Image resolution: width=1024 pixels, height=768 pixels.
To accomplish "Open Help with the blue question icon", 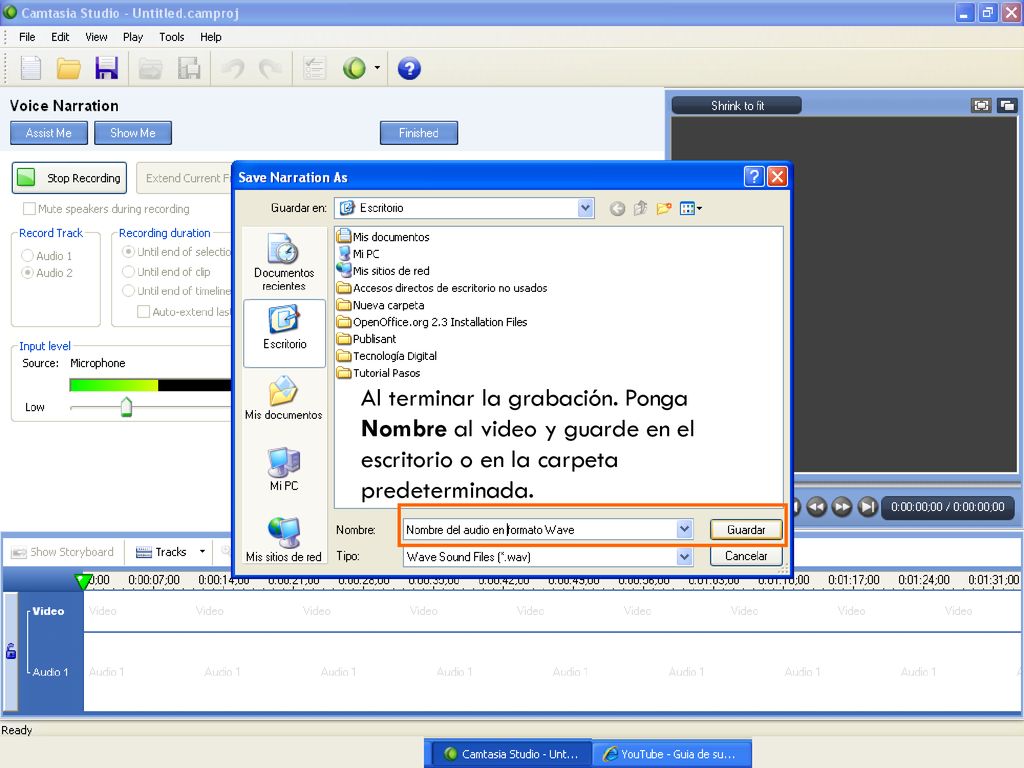I will coord(409,68).
